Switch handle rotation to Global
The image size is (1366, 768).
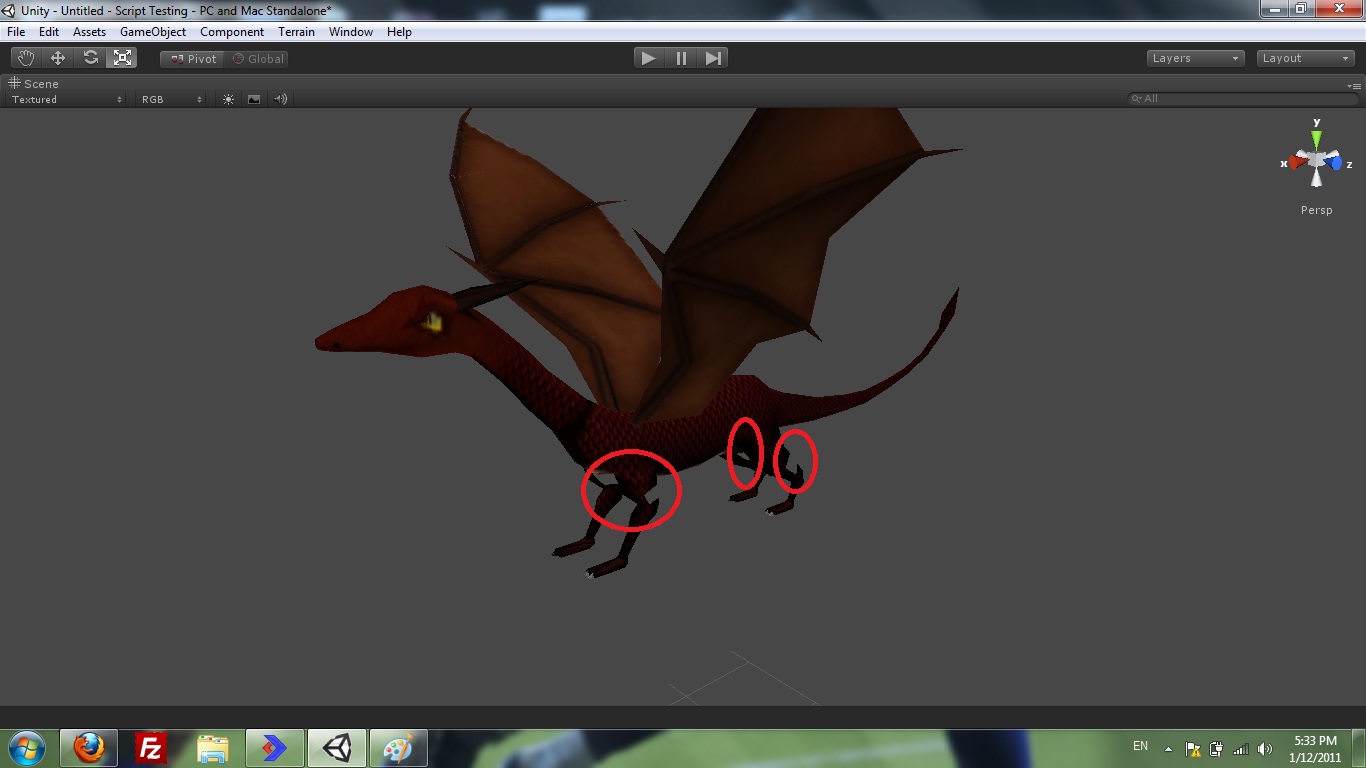tap(259, 58)
